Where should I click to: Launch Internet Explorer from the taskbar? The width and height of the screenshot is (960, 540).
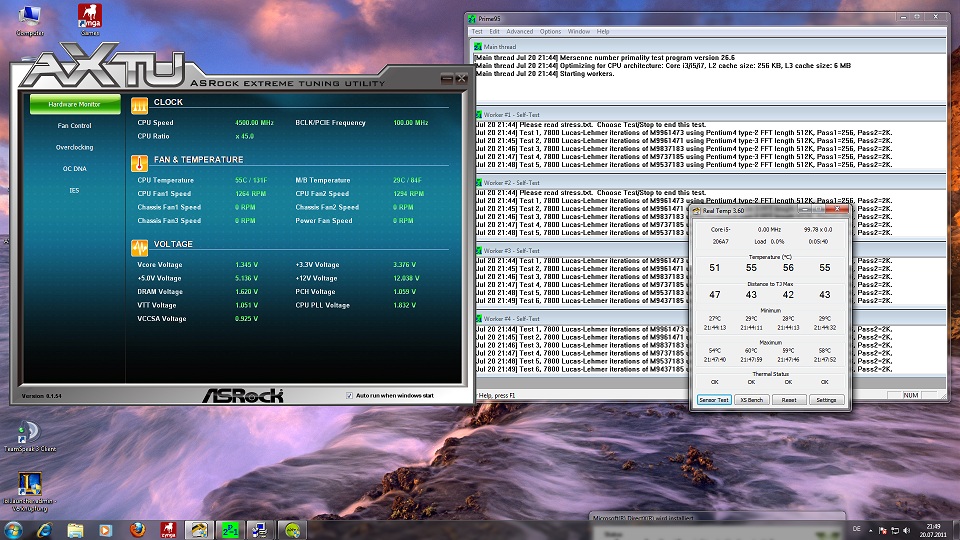coord(44,530)
